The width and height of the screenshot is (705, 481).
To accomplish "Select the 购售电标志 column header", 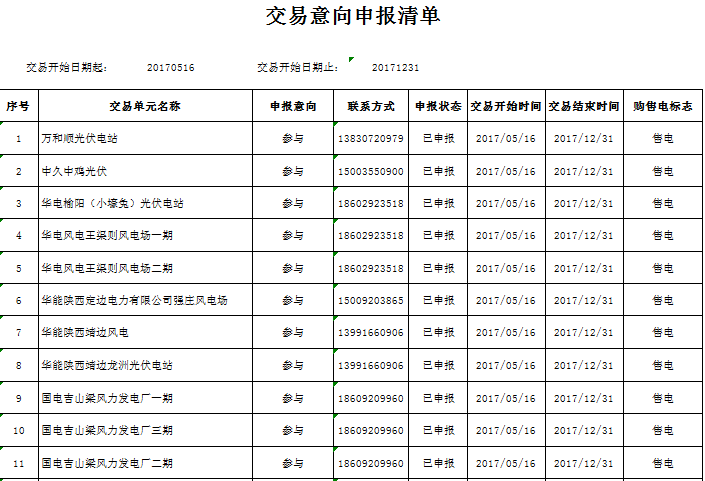I will (x=663, y=106).
